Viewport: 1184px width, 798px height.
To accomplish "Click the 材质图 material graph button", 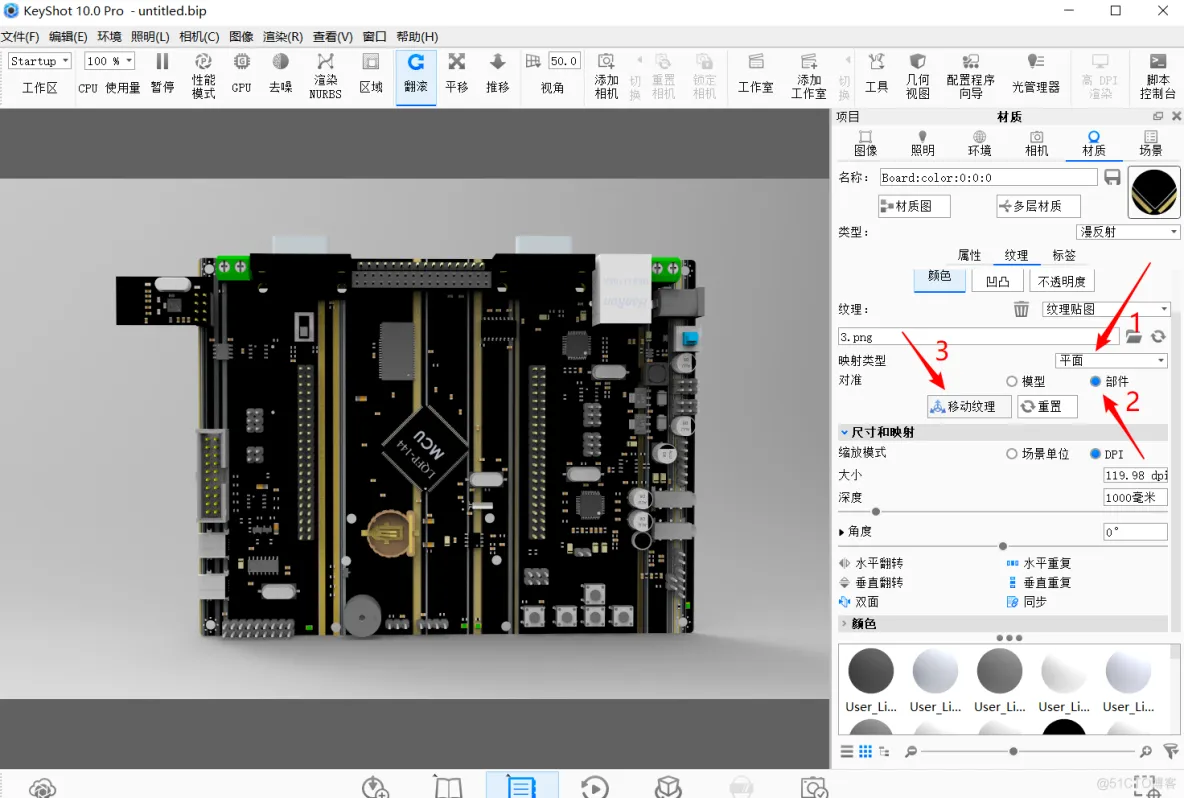I will coord(914,206).
